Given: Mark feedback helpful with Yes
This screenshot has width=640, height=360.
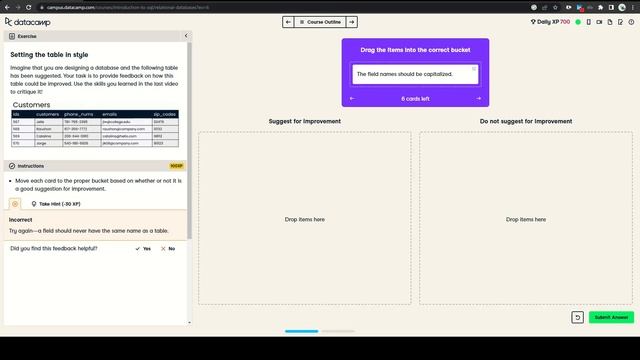Looking at the screenshot, I should [143, 249].
